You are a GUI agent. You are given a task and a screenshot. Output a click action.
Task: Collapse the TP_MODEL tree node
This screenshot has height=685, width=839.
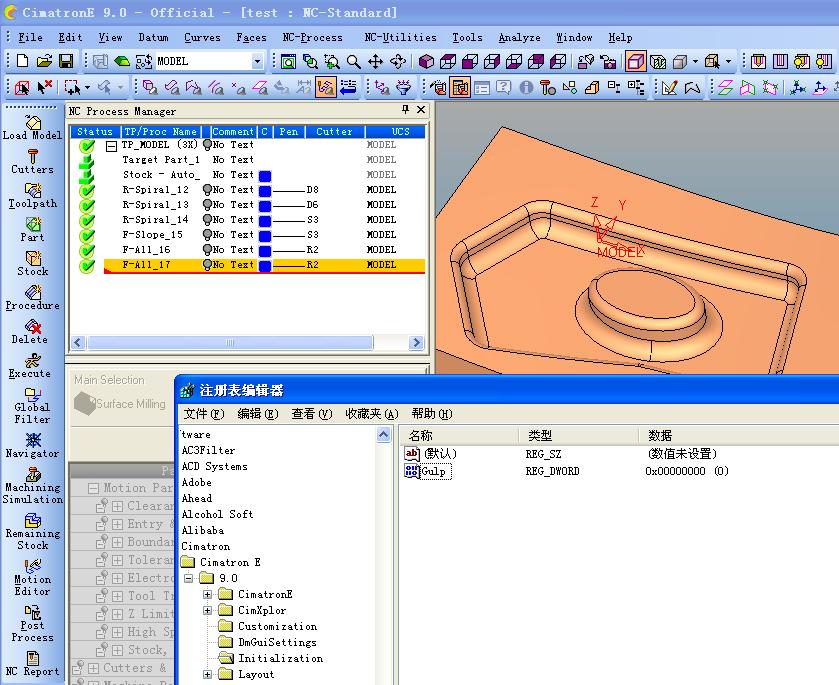click(x=111, y=146)
